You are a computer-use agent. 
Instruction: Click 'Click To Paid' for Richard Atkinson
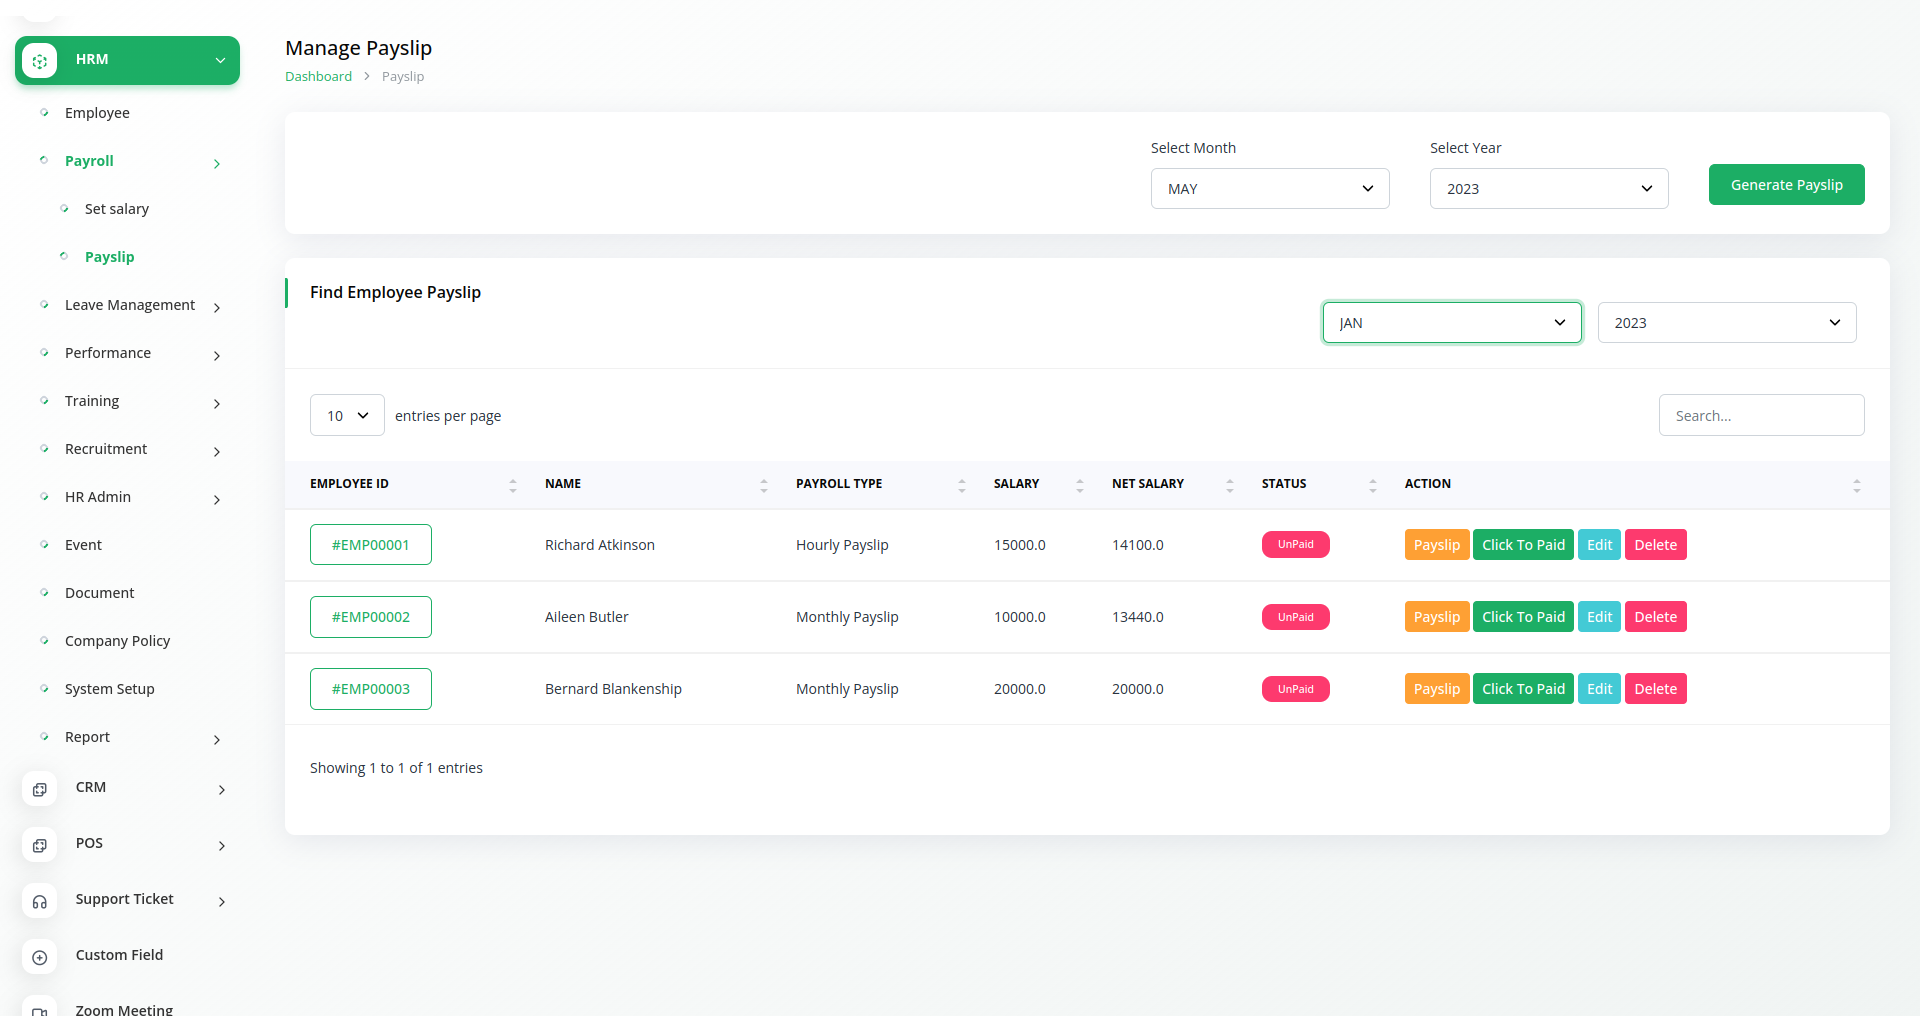coord(1522,545)
